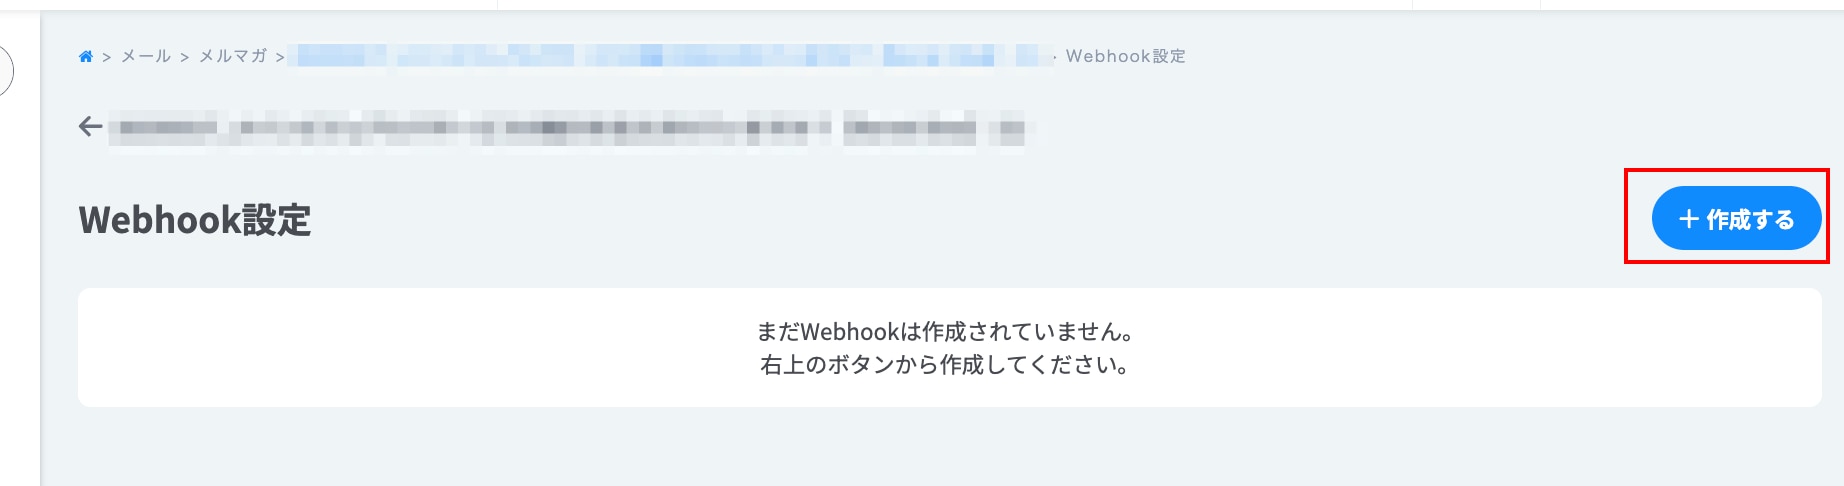
Task: Click the white empty-state card area
Action: [x=950, y=348]
